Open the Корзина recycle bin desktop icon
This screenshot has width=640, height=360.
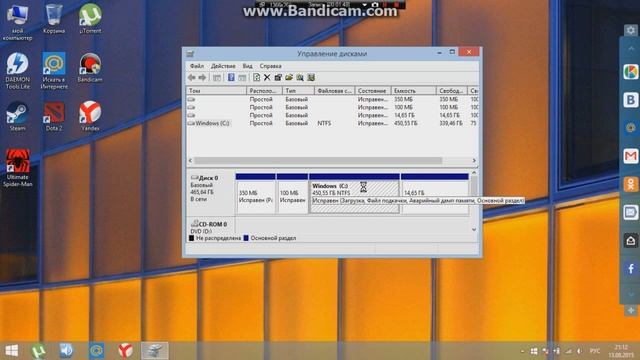[x=54, y=19]
